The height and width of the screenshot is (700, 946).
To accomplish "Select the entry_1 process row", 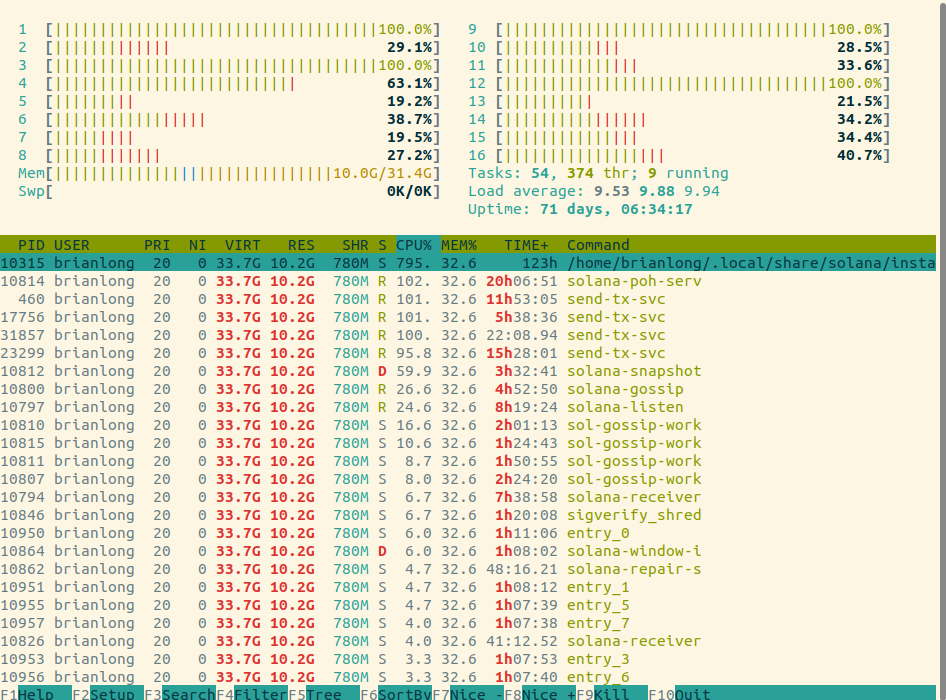I will (468, 587).
